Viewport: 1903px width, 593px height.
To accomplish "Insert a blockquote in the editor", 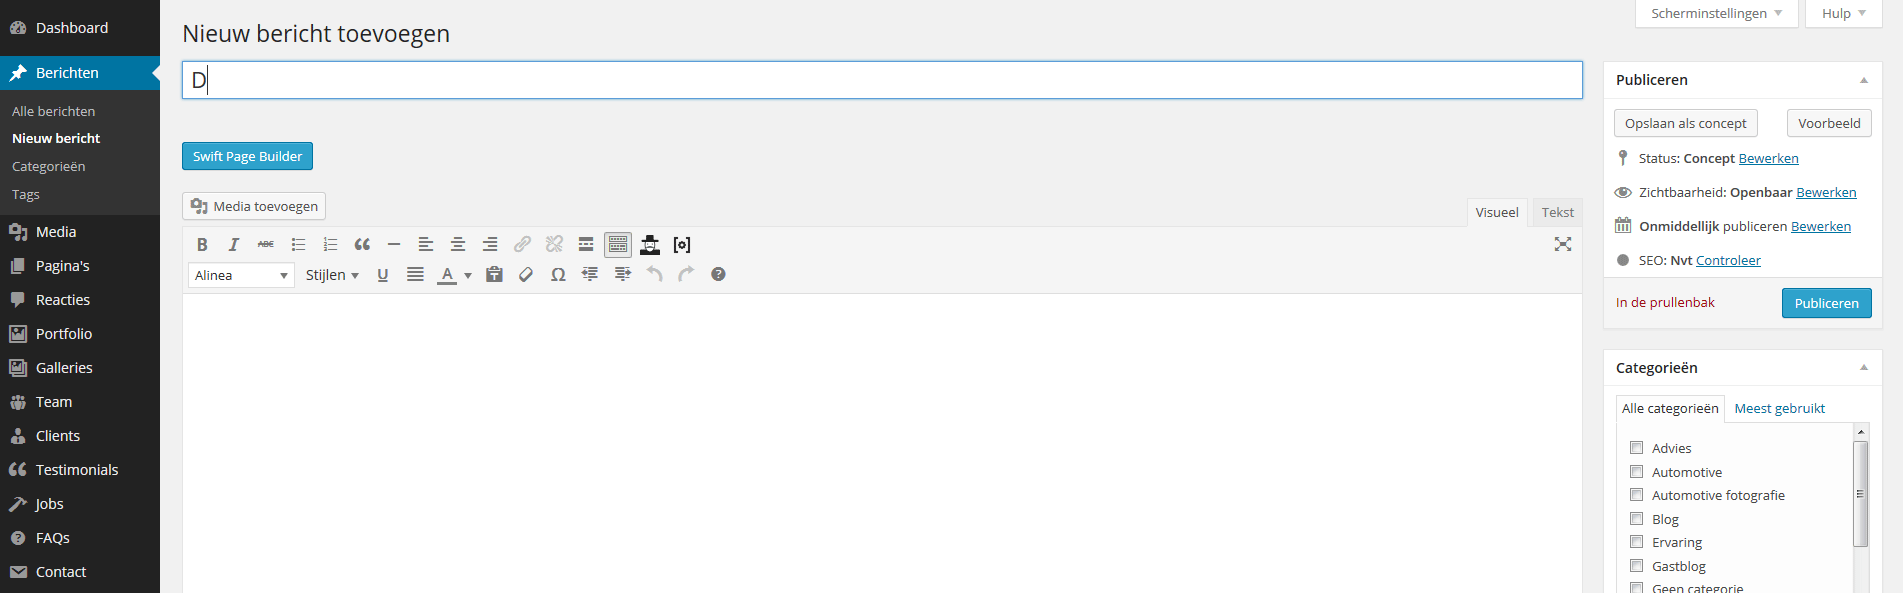I will tap(362, 244).
